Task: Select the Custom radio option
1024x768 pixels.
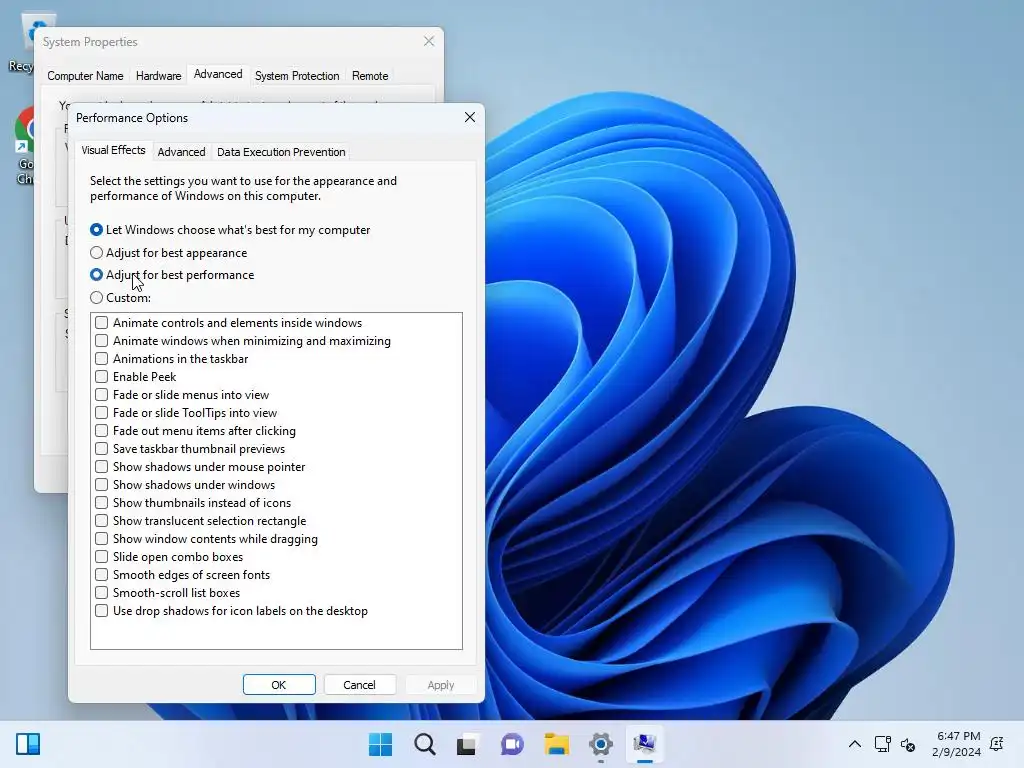Action: click(x=120, y=298)
